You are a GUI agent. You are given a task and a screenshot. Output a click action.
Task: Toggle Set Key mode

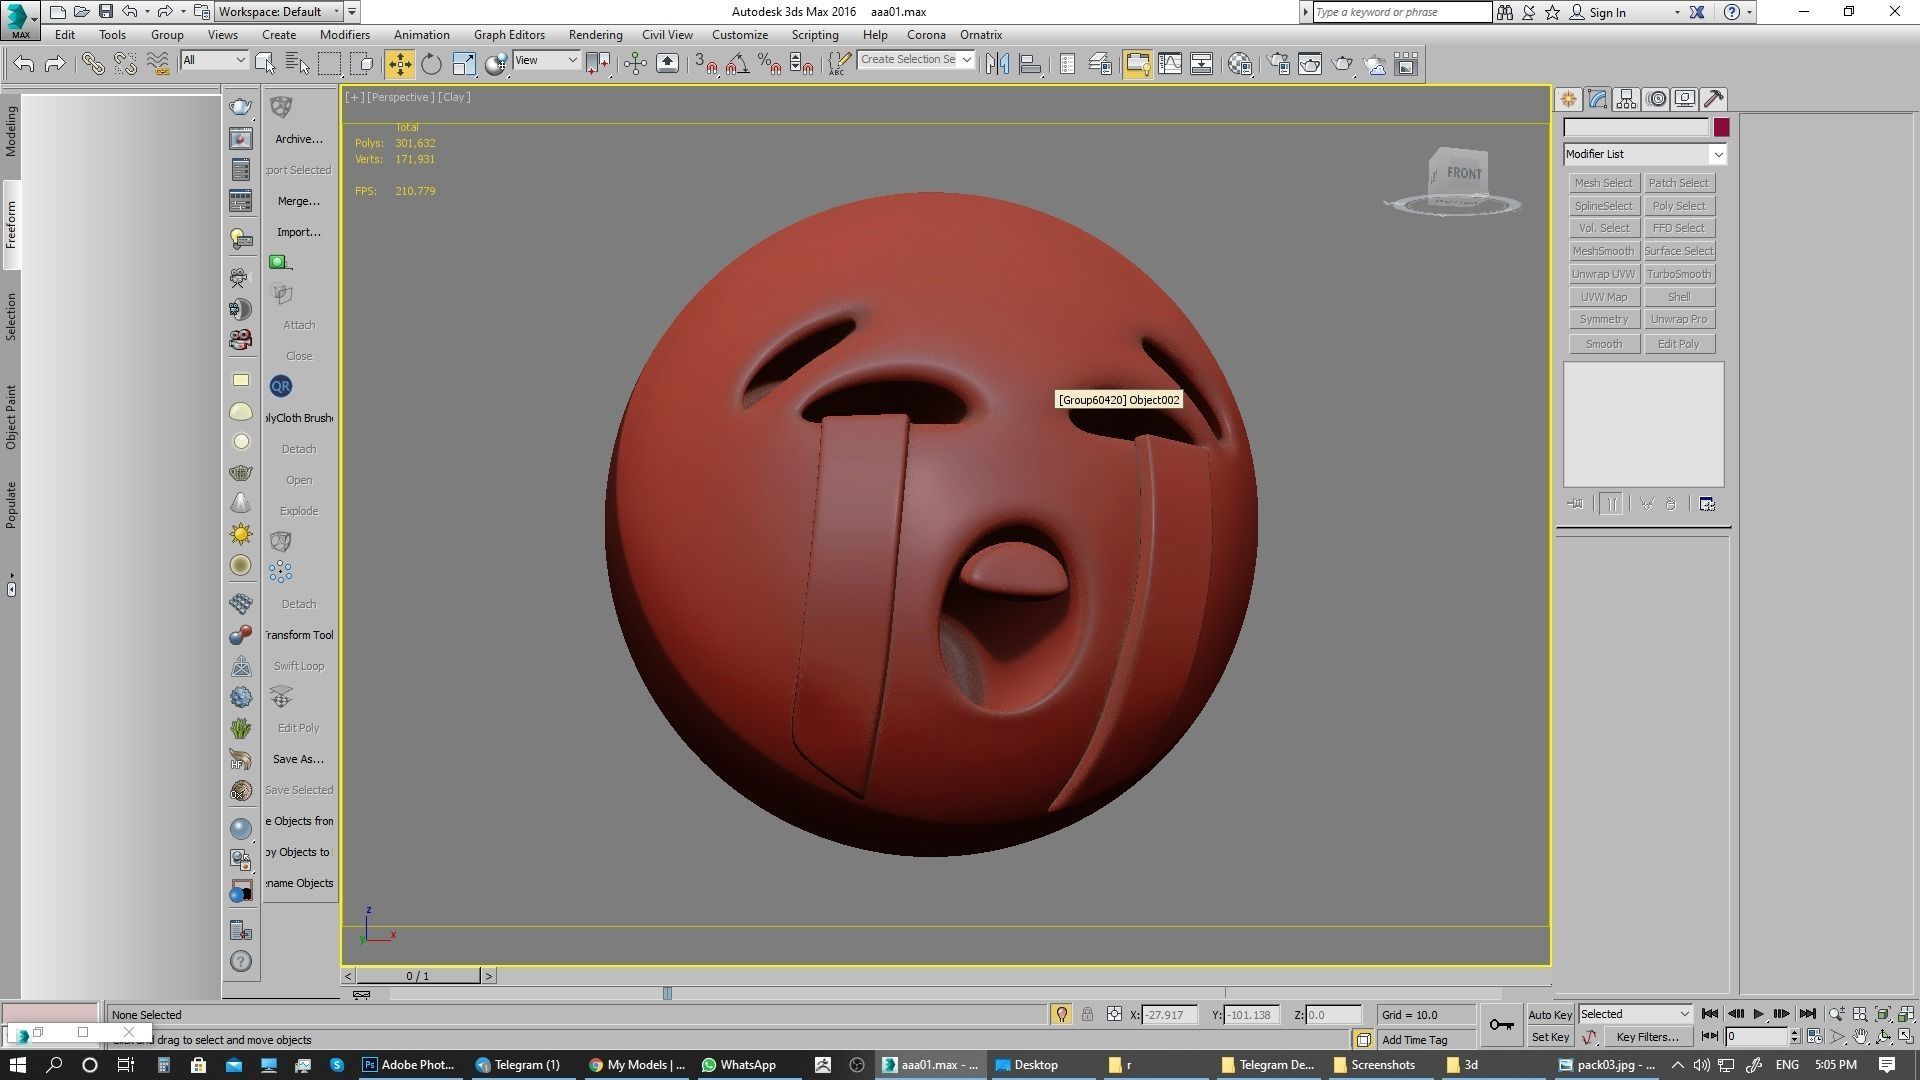[1550, 1037]
